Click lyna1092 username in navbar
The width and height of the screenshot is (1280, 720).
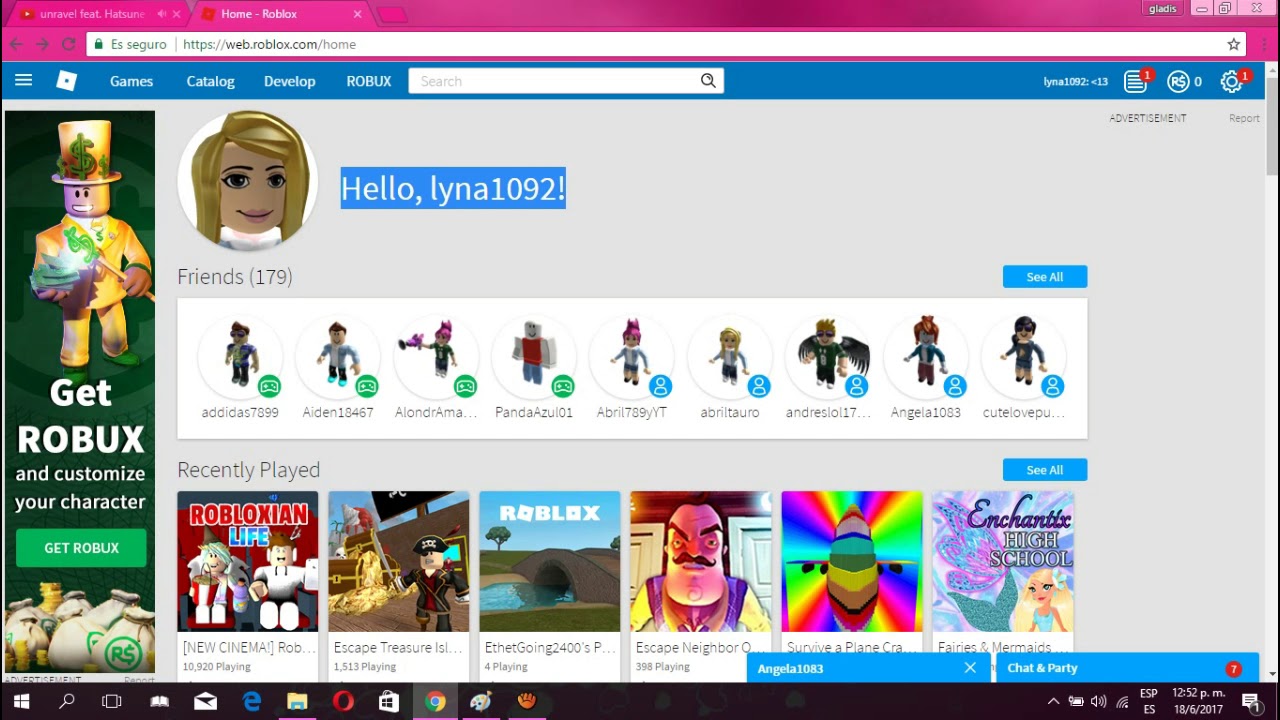(1075, 82)
